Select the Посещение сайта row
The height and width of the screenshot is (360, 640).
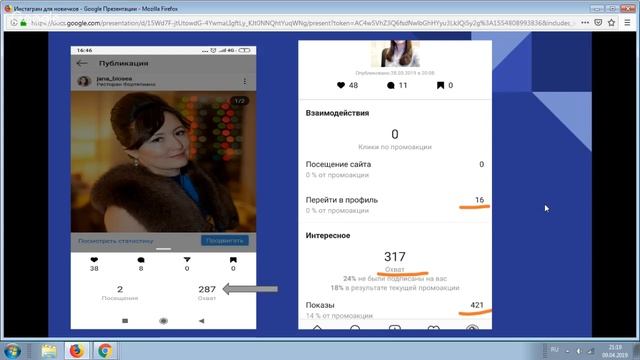395,169
